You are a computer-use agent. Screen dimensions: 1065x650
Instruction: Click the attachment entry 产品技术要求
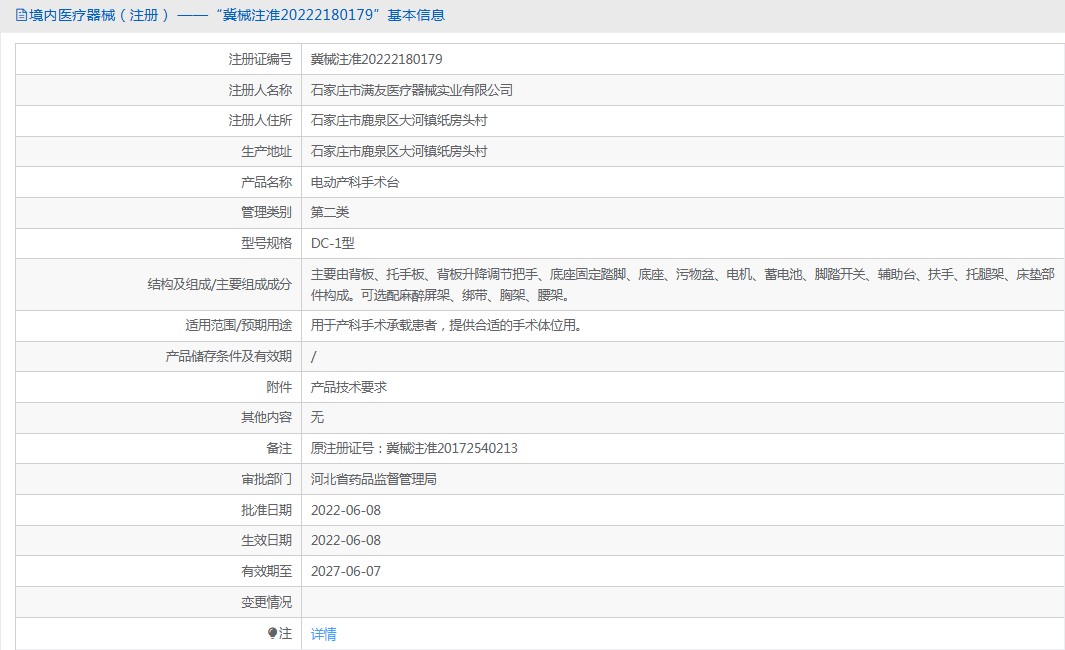tap(347, 386)
